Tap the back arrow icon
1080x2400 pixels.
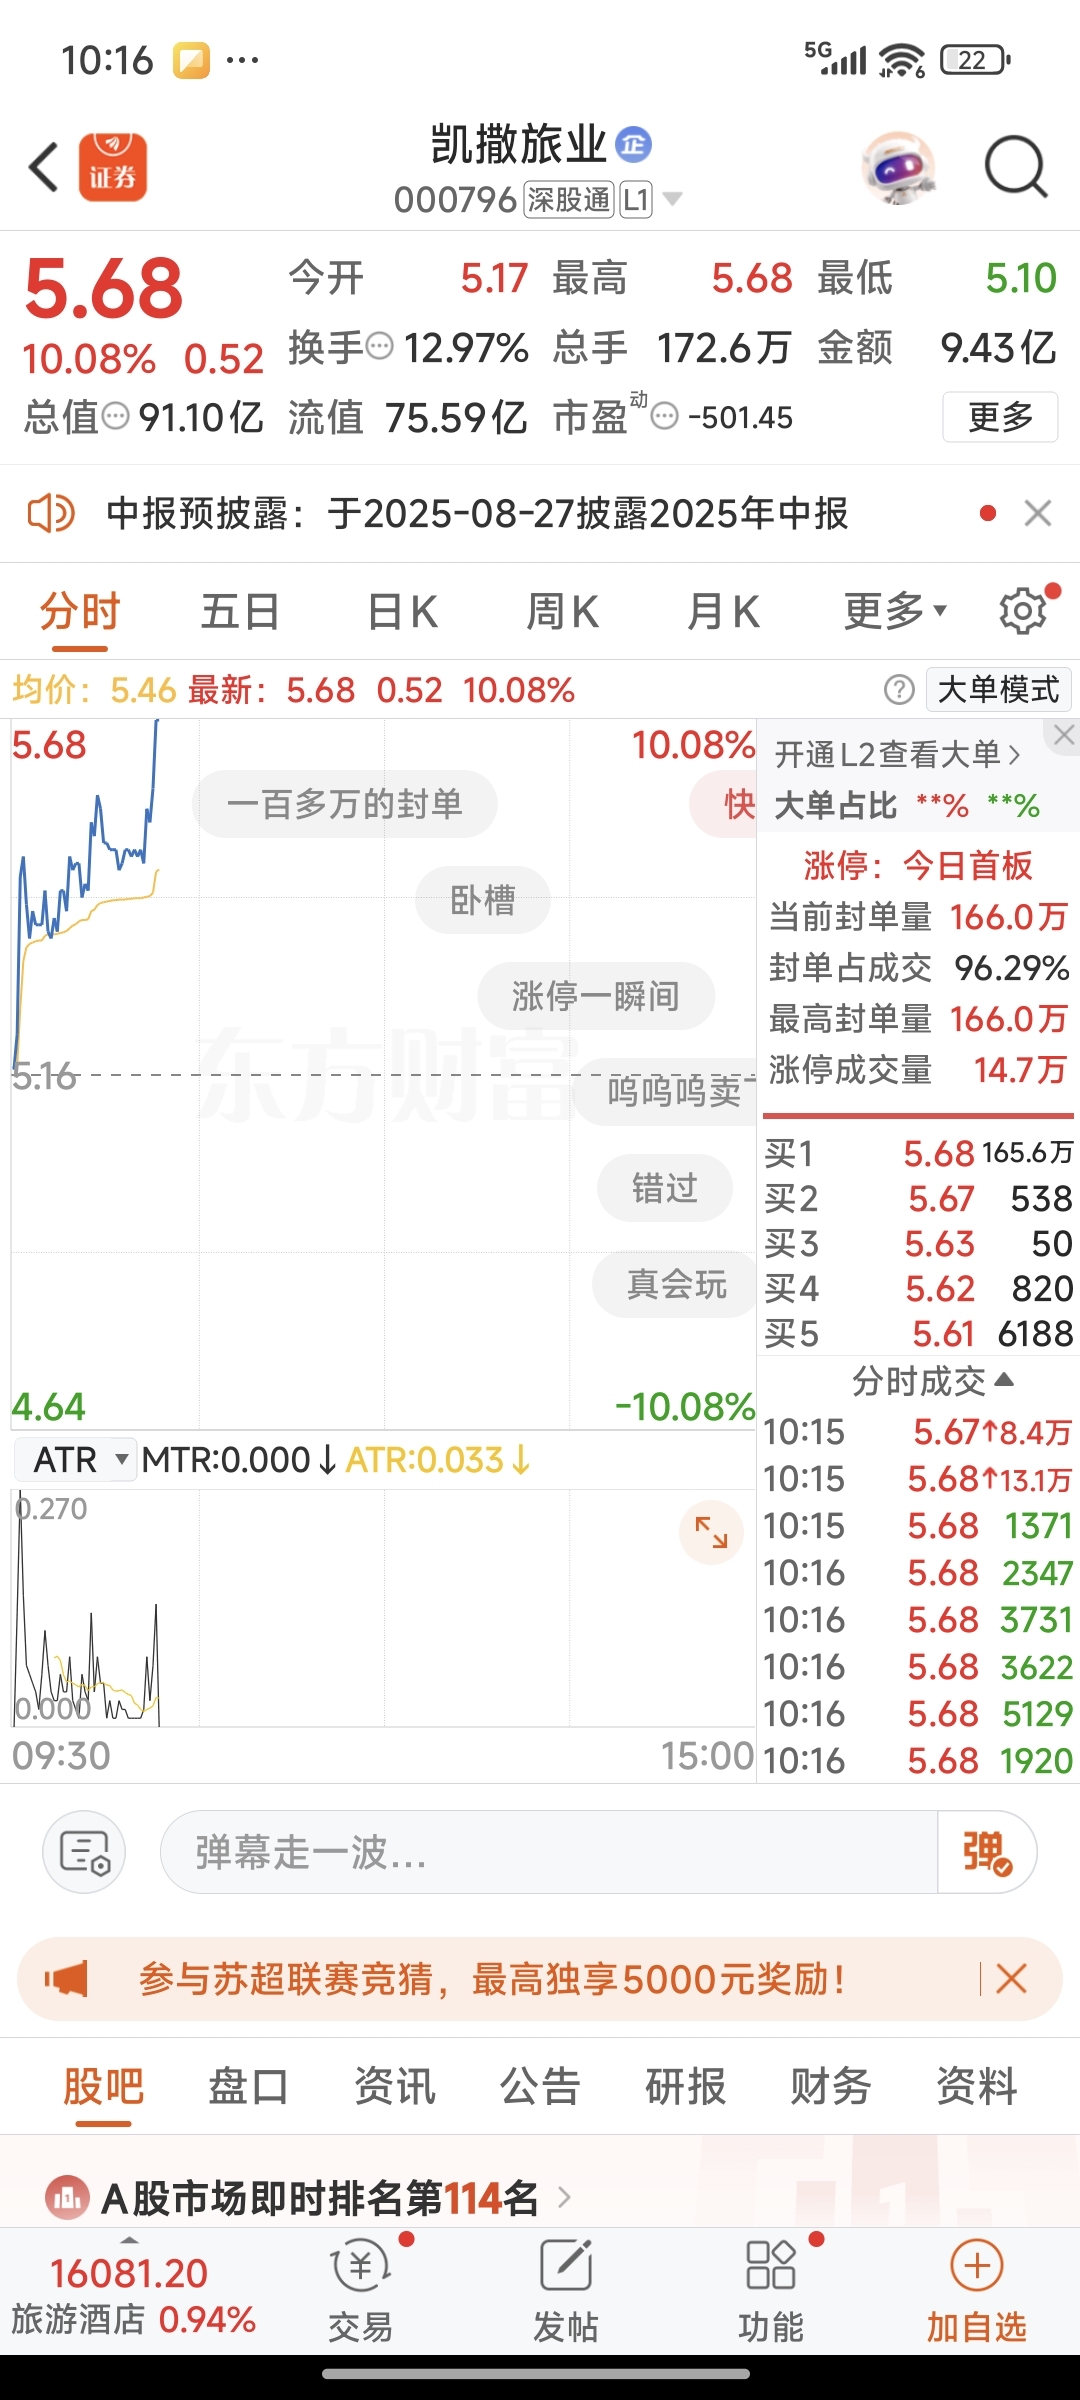[44, 167]
